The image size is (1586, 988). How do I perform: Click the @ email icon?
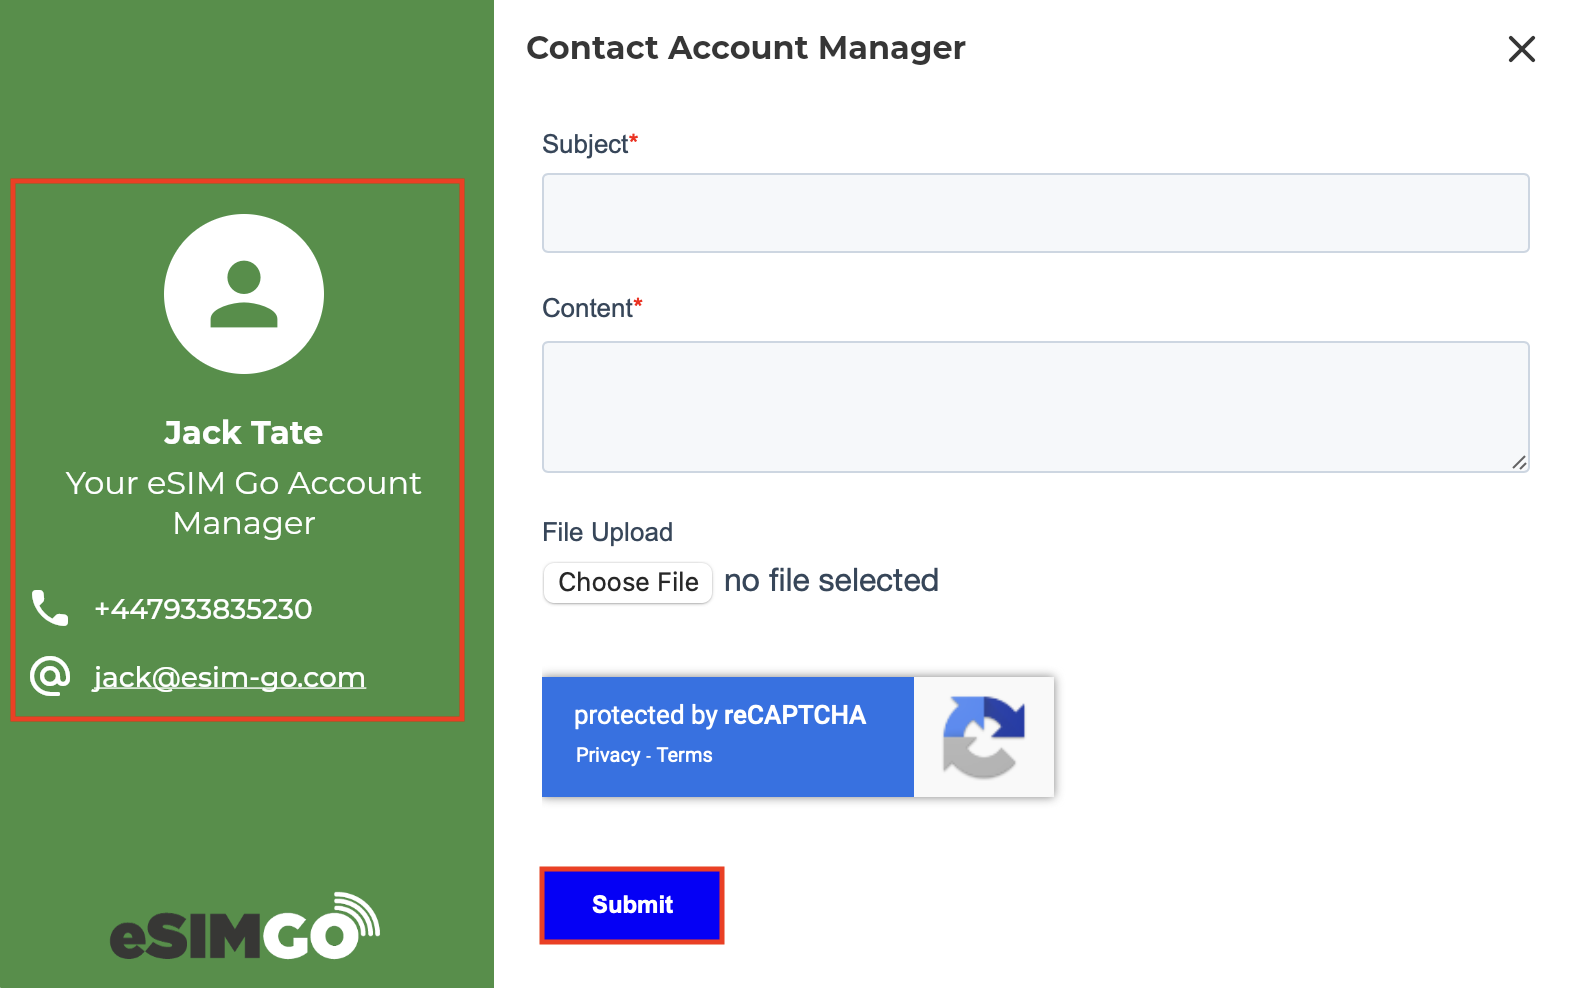pos(50,676)
